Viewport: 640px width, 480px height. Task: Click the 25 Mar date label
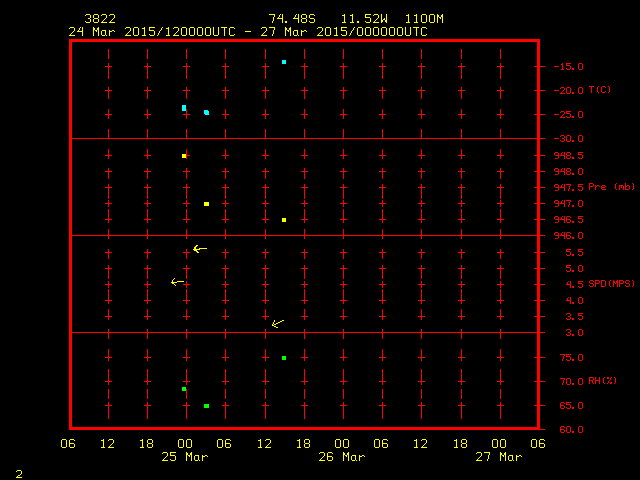(184, 457)
